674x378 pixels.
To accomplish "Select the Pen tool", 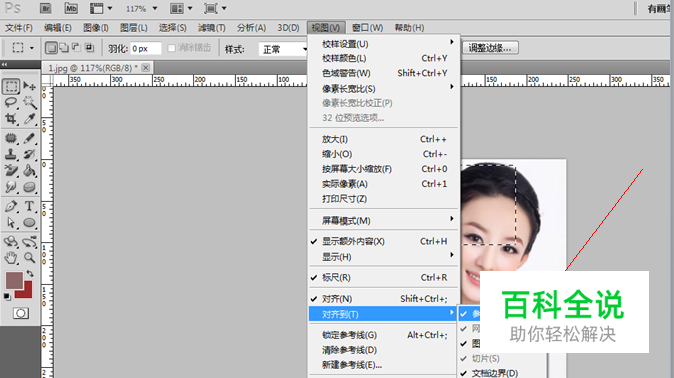I will point(11,206).
